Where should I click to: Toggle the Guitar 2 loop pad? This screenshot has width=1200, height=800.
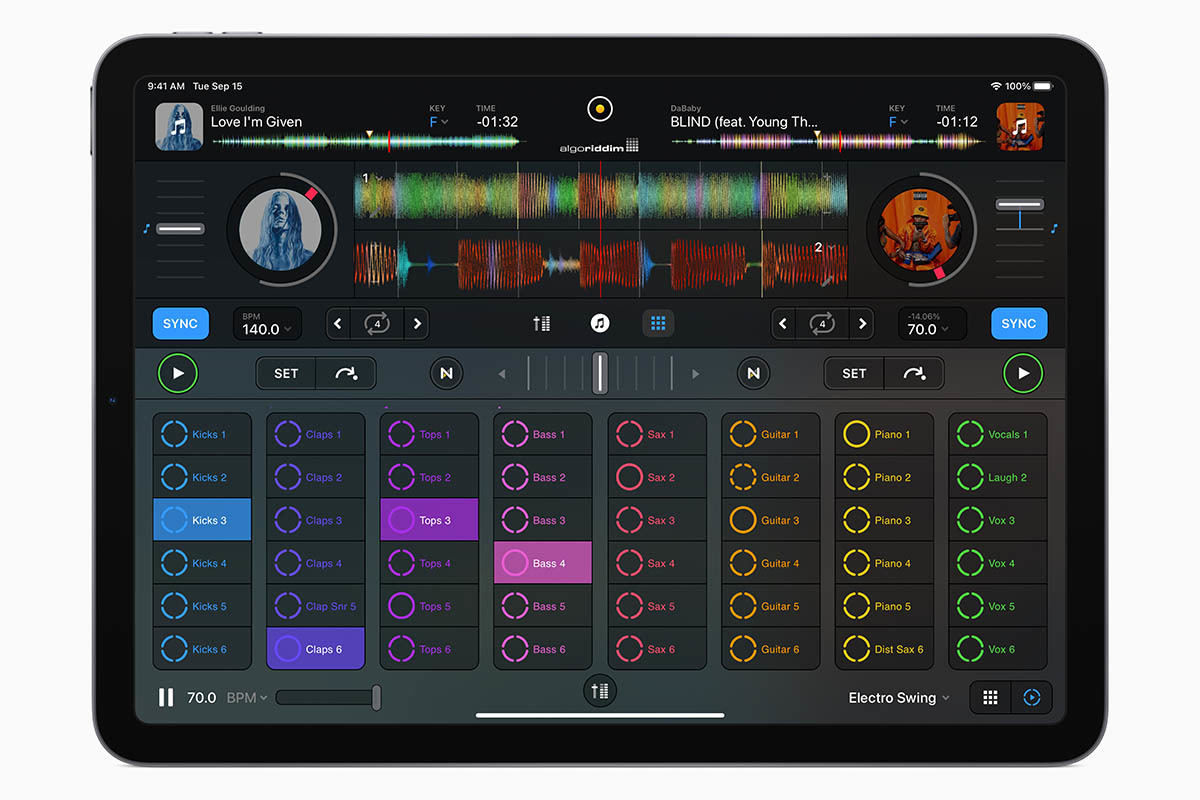770,477
